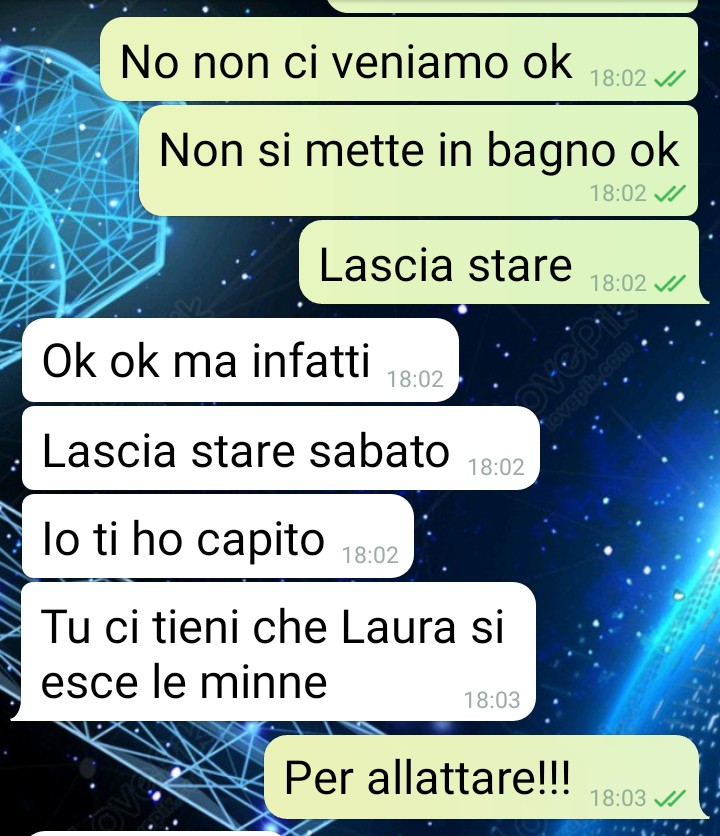The height and width of the screenshot is (836, 720).
Task: Tap the 18:02 time on 'Lascia stare sabato'
Action: tap(496, 467)
